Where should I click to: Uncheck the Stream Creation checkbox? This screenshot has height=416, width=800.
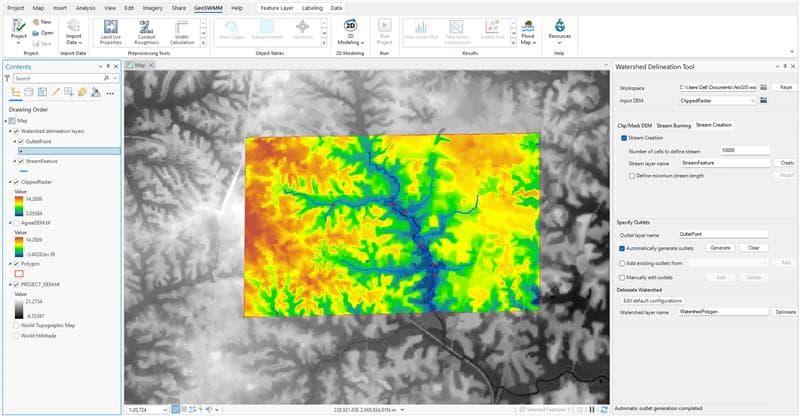623,137
